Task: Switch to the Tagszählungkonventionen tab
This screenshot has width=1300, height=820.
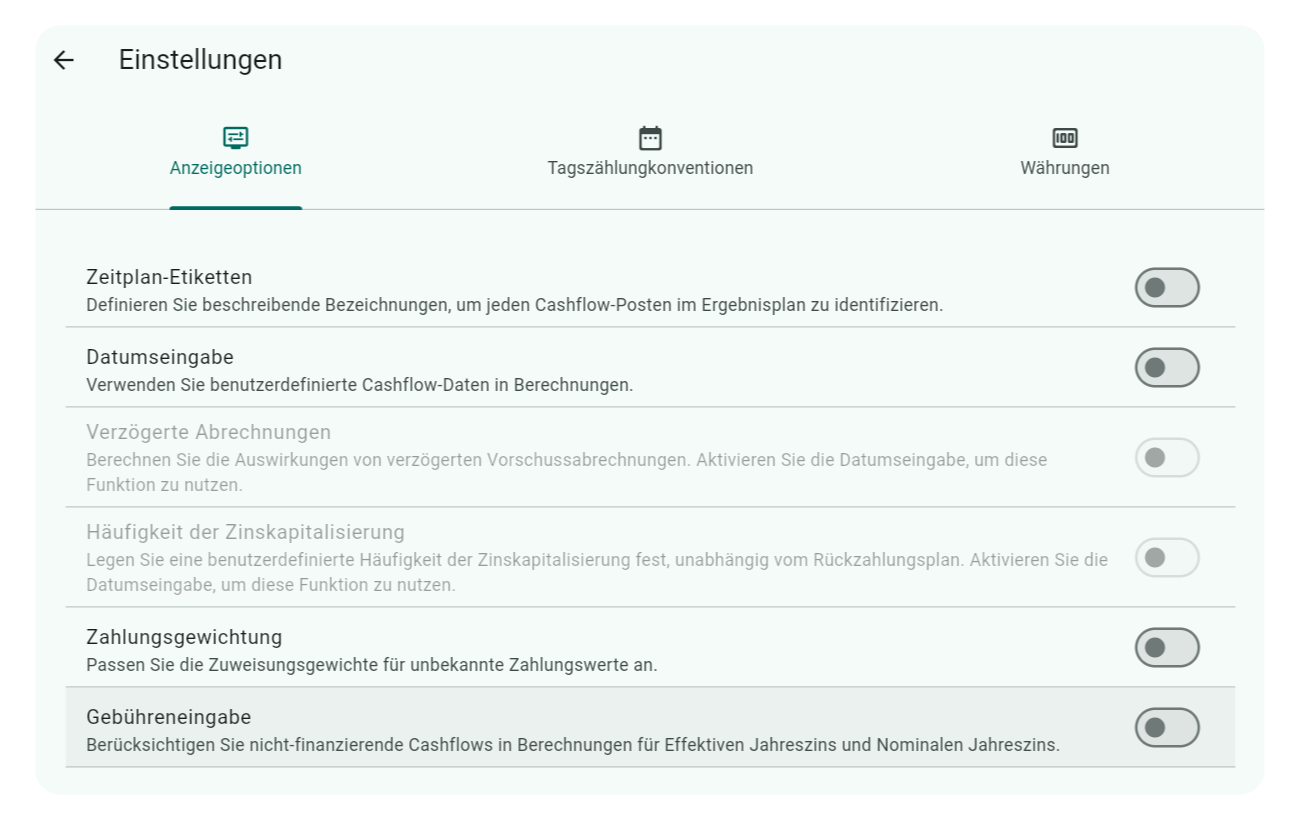Action: pyautogui.click(x=648, y=155)
